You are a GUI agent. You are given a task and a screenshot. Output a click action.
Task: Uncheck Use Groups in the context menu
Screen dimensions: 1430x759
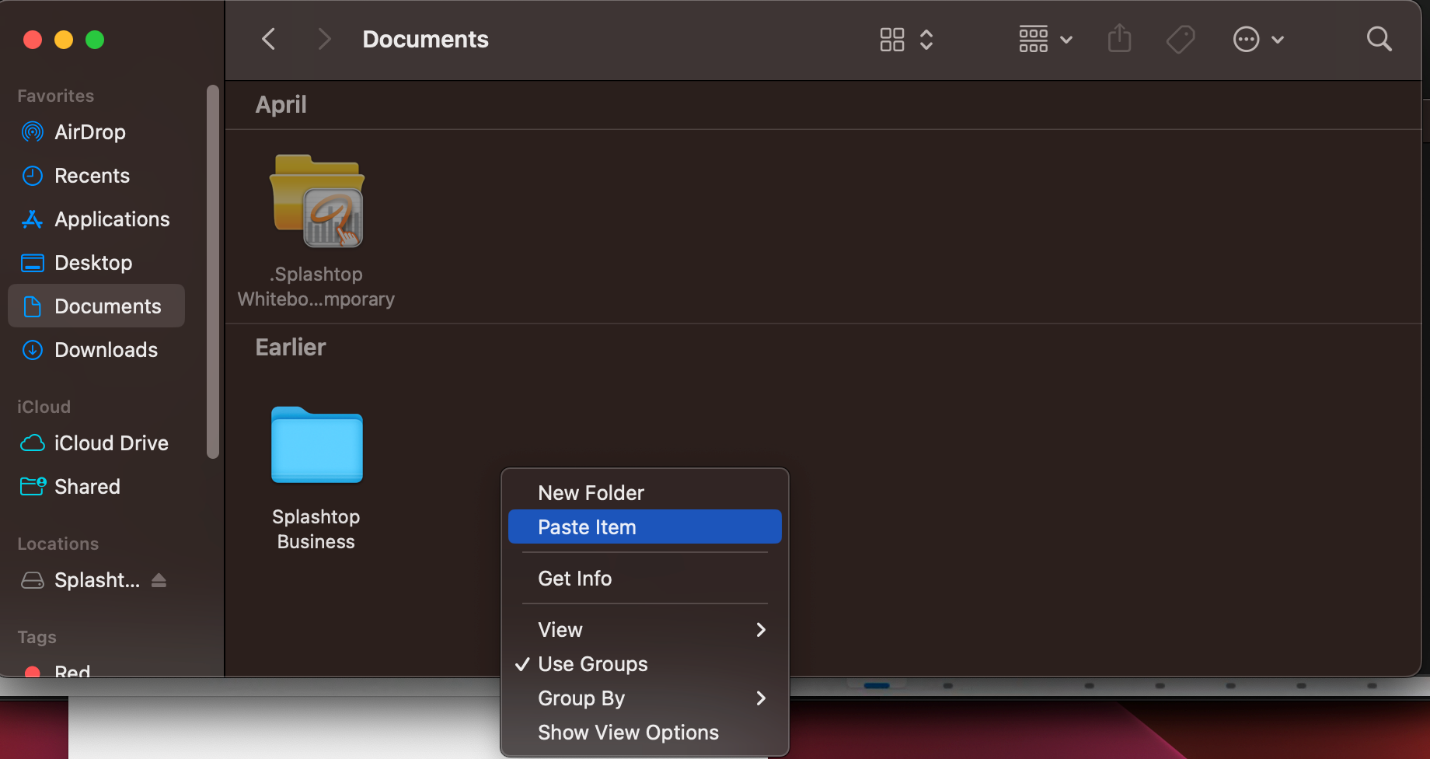590,664
